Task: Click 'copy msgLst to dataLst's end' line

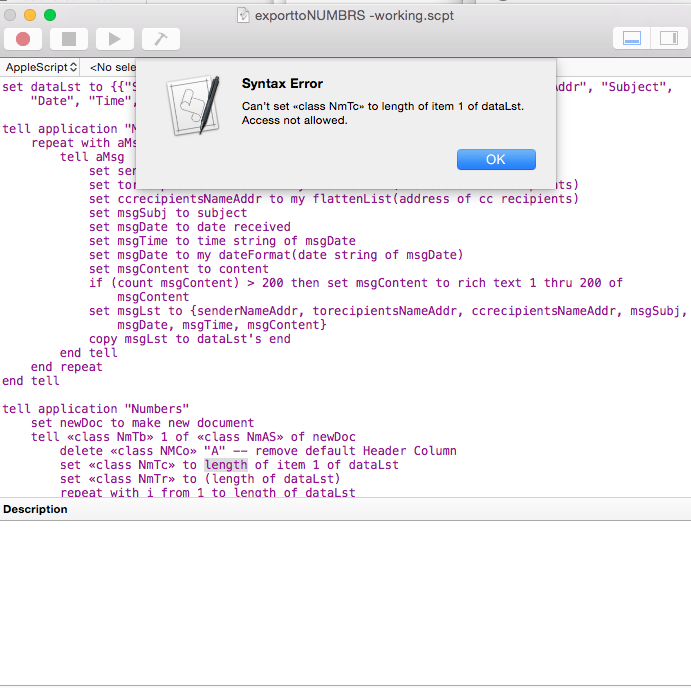Action: [x=189, y=339]
